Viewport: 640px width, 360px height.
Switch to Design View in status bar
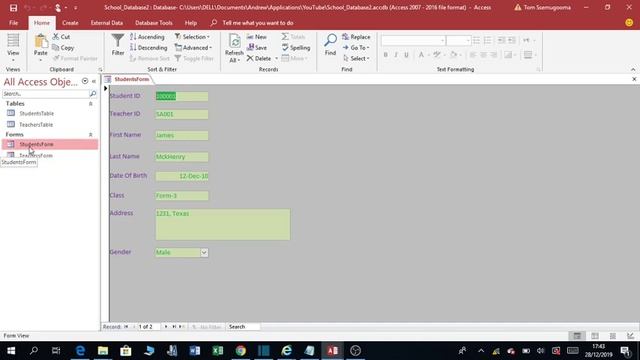click(x=631, y=336)
